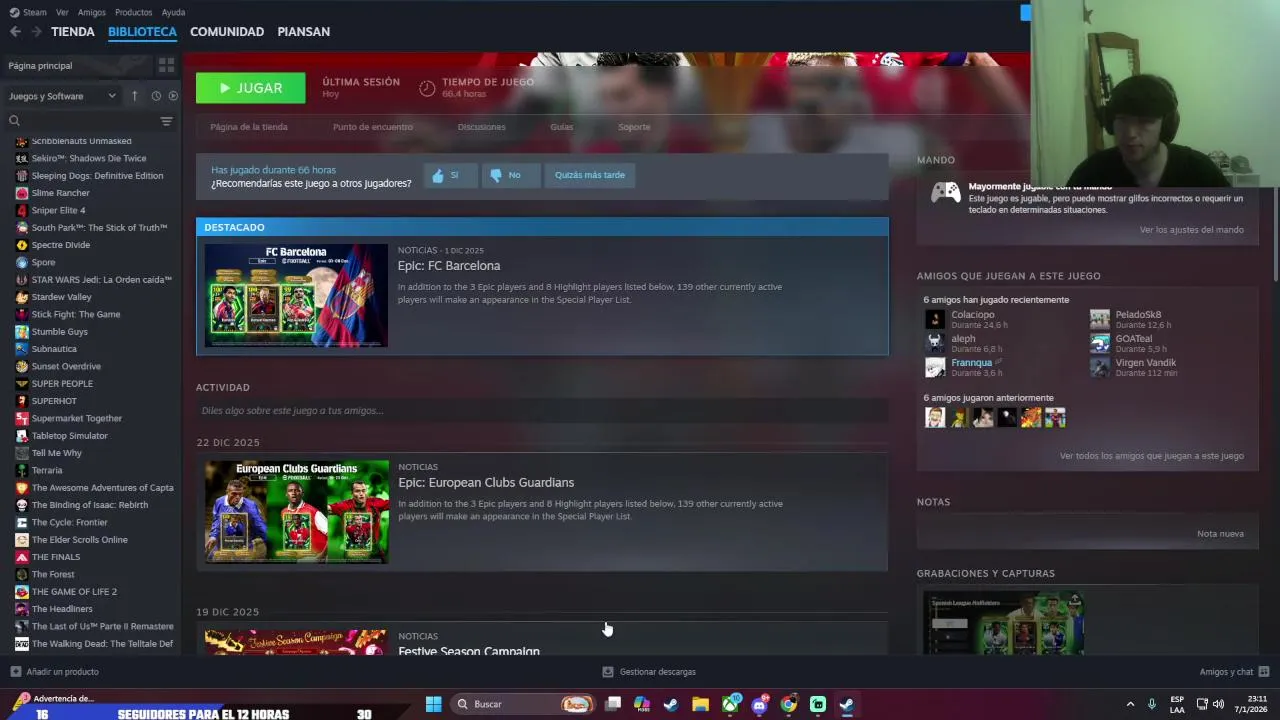Open the Amigos menu
Screen dimensions: 1280x720
(x=91, y=12)
